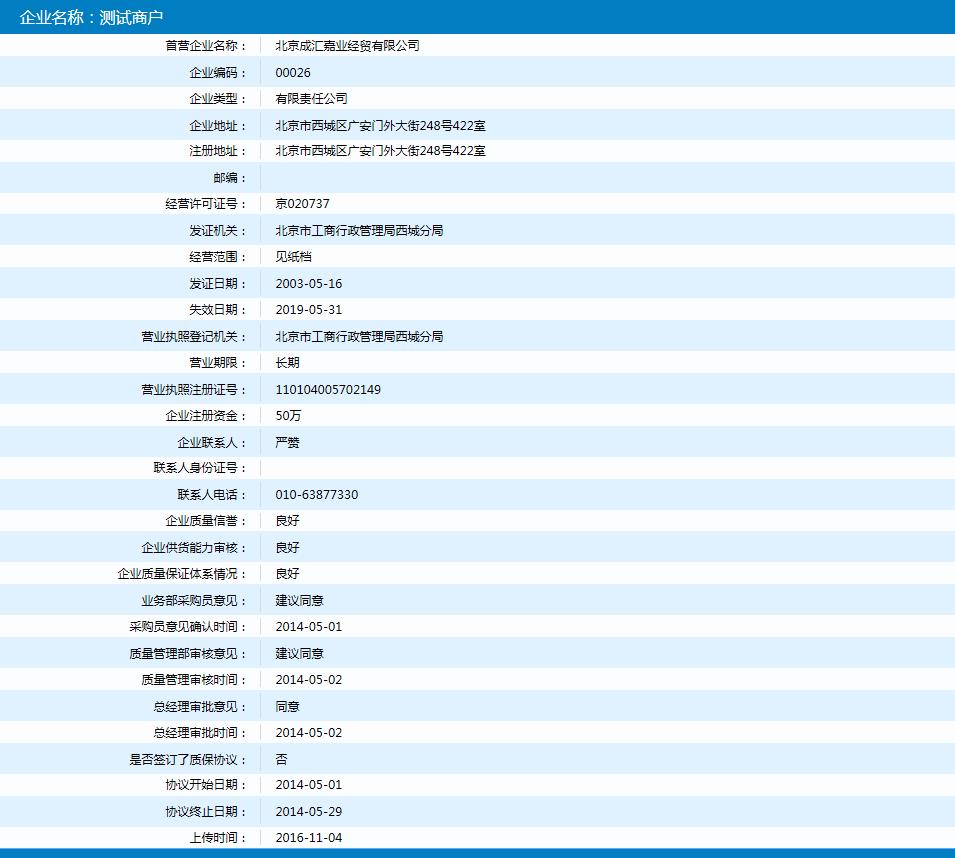Click contact person name 严赞
Screen dimensions: 955x858
pos(287,443)
